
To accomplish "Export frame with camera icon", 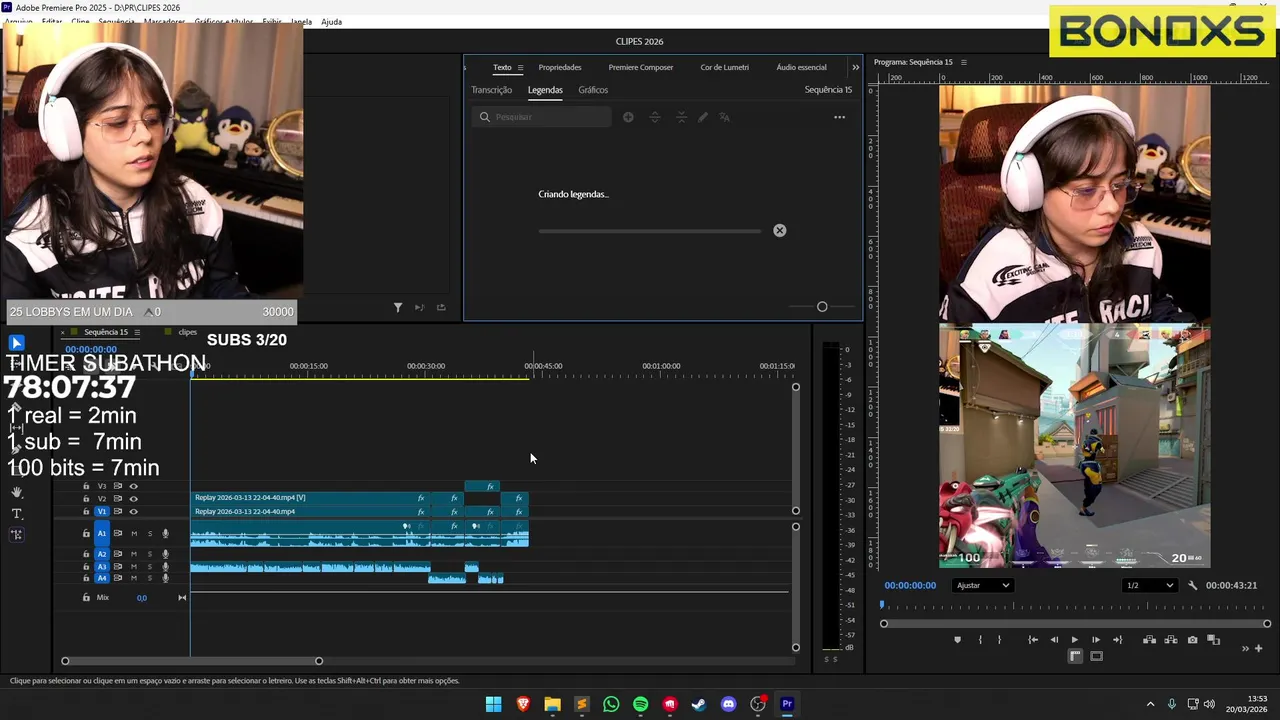I will (x=1192, y=640).
